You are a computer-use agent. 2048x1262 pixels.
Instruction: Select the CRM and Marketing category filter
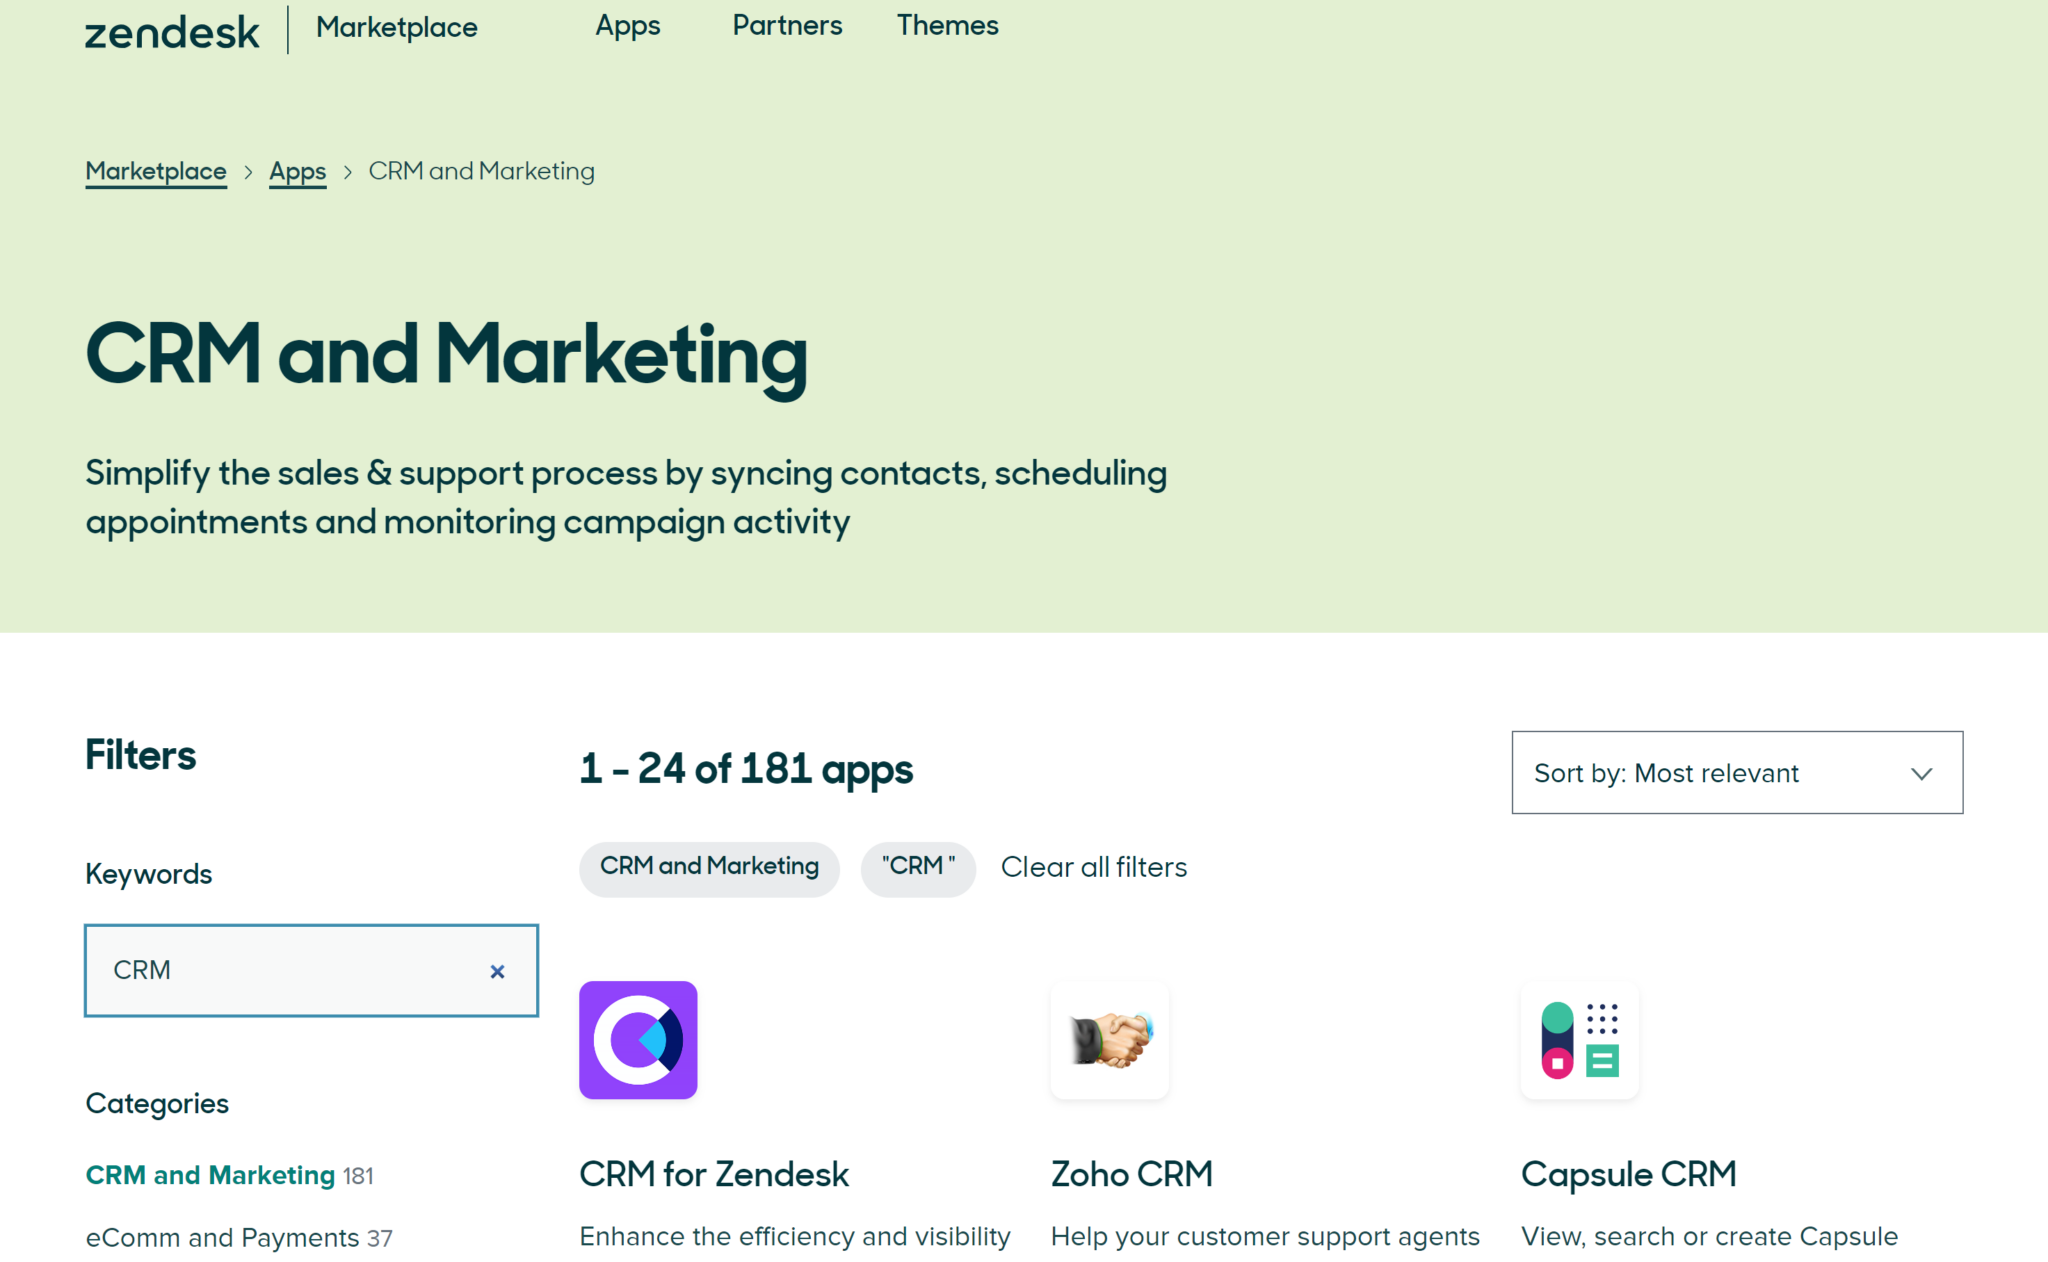coord(209,1175)
